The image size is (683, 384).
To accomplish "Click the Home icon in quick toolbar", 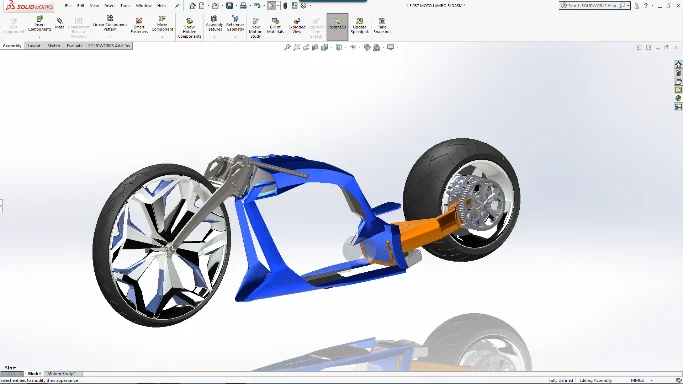I will tap(193, 6).
